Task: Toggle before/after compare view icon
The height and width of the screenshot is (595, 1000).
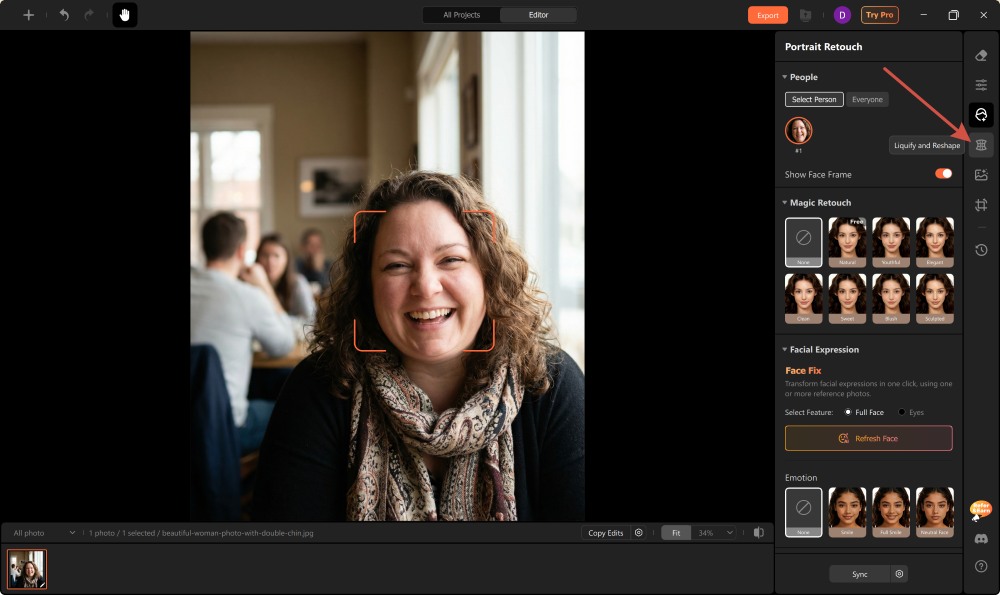Action: tap(759, 533)
